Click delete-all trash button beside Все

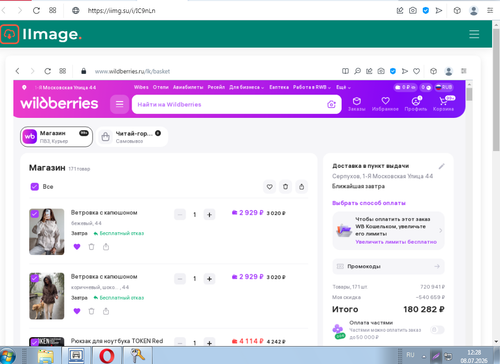285,187
